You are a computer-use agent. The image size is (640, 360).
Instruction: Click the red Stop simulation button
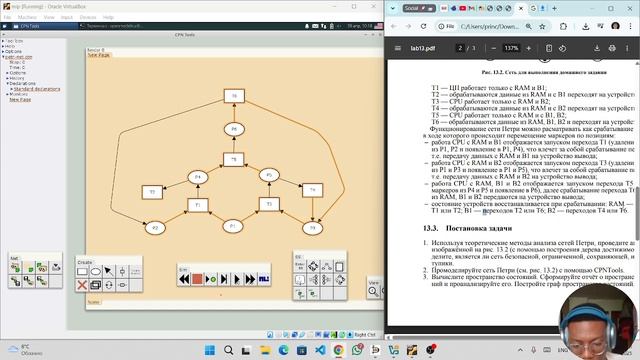[197, 279]
